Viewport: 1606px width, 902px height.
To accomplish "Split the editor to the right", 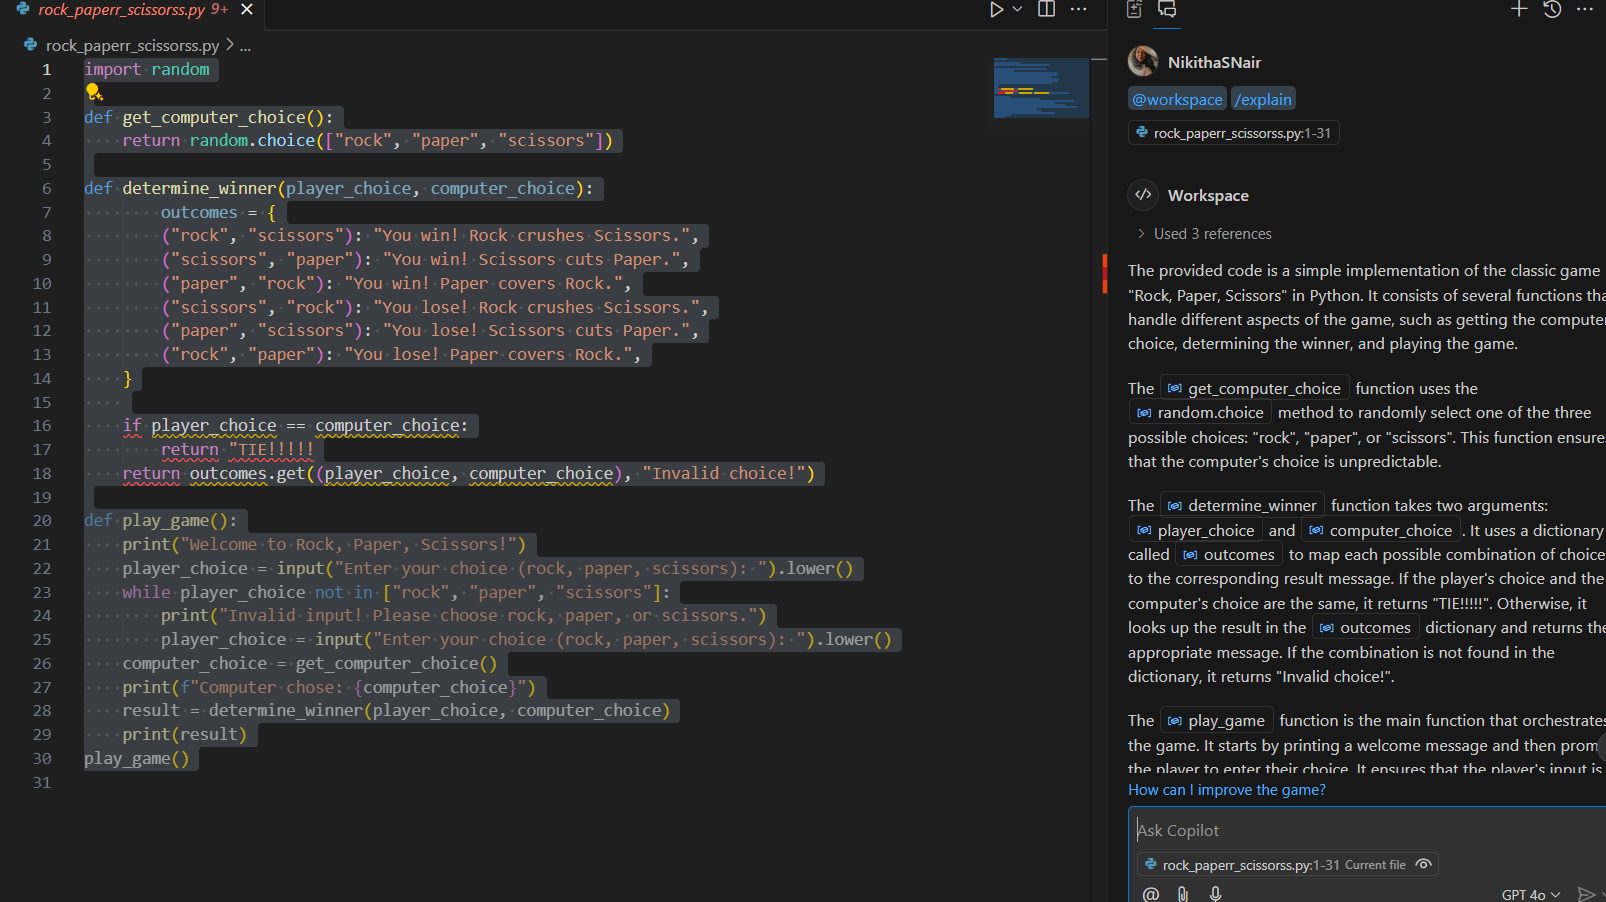I will [1046, 9].
